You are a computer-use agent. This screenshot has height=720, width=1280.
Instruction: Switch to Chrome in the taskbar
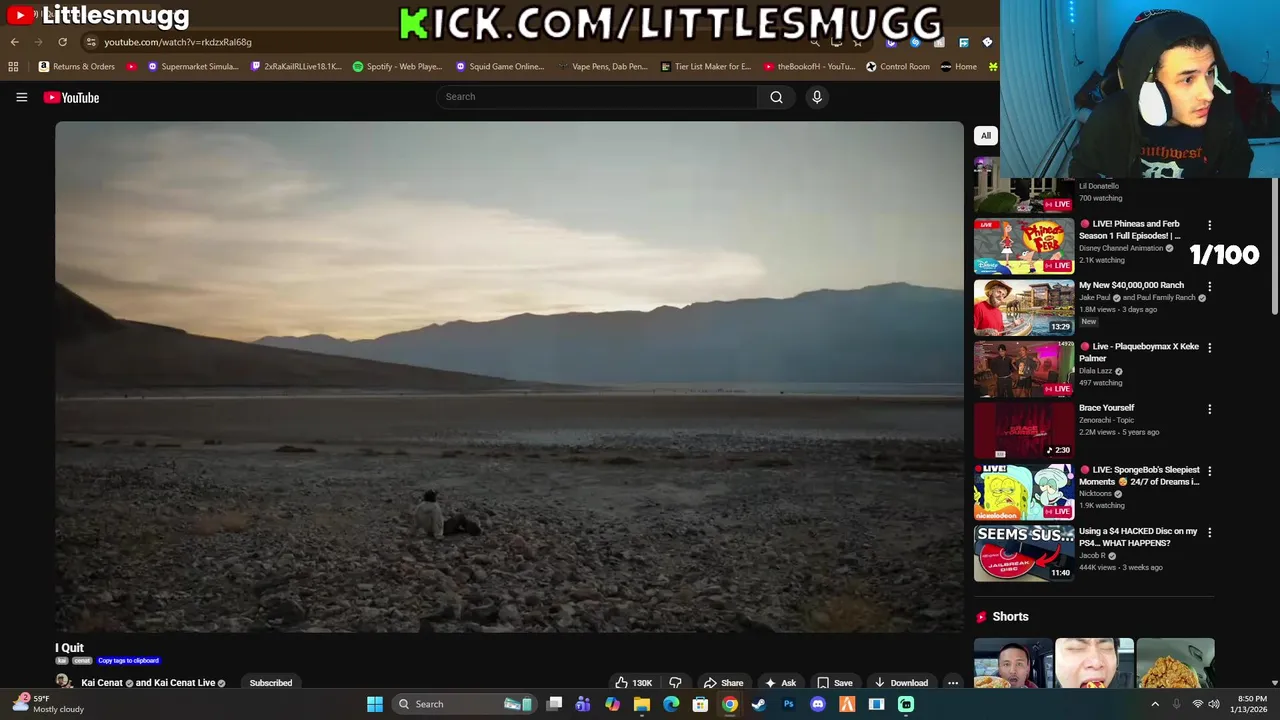730,704
